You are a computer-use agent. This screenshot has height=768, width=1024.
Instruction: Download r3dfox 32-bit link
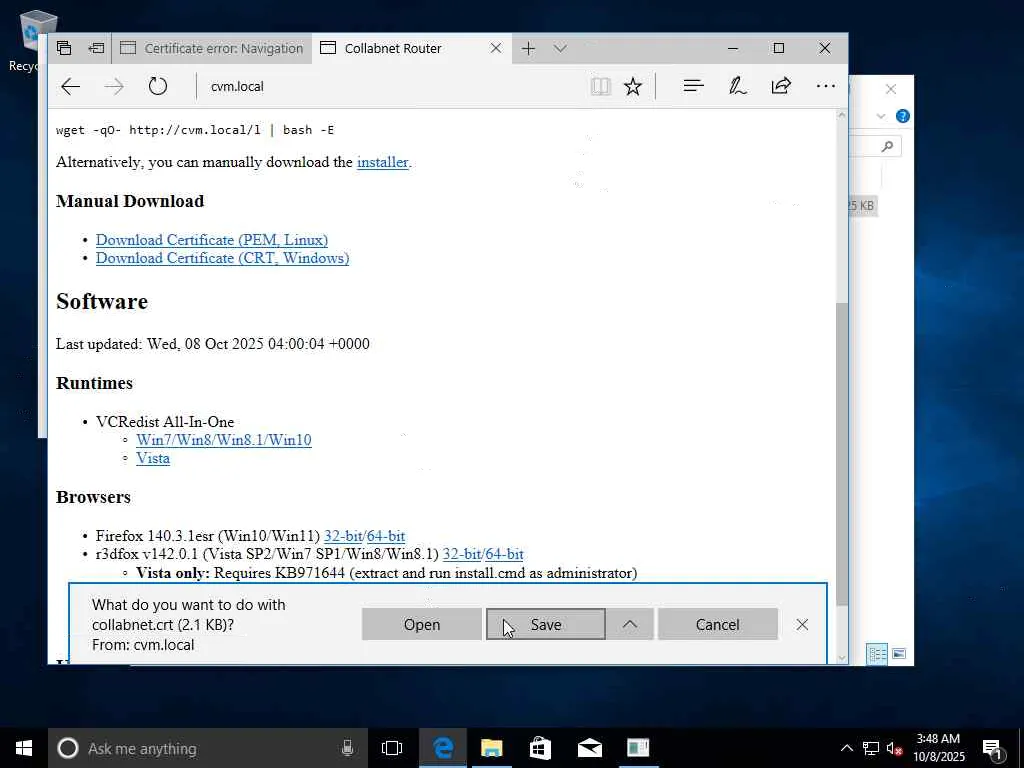click(462, 554)
